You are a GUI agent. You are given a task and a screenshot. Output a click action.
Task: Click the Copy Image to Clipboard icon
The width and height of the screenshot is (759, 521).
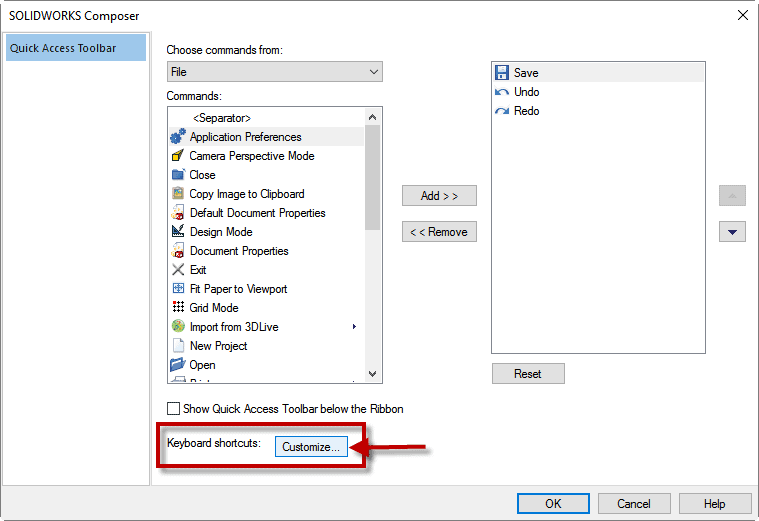tap(178, 193)
